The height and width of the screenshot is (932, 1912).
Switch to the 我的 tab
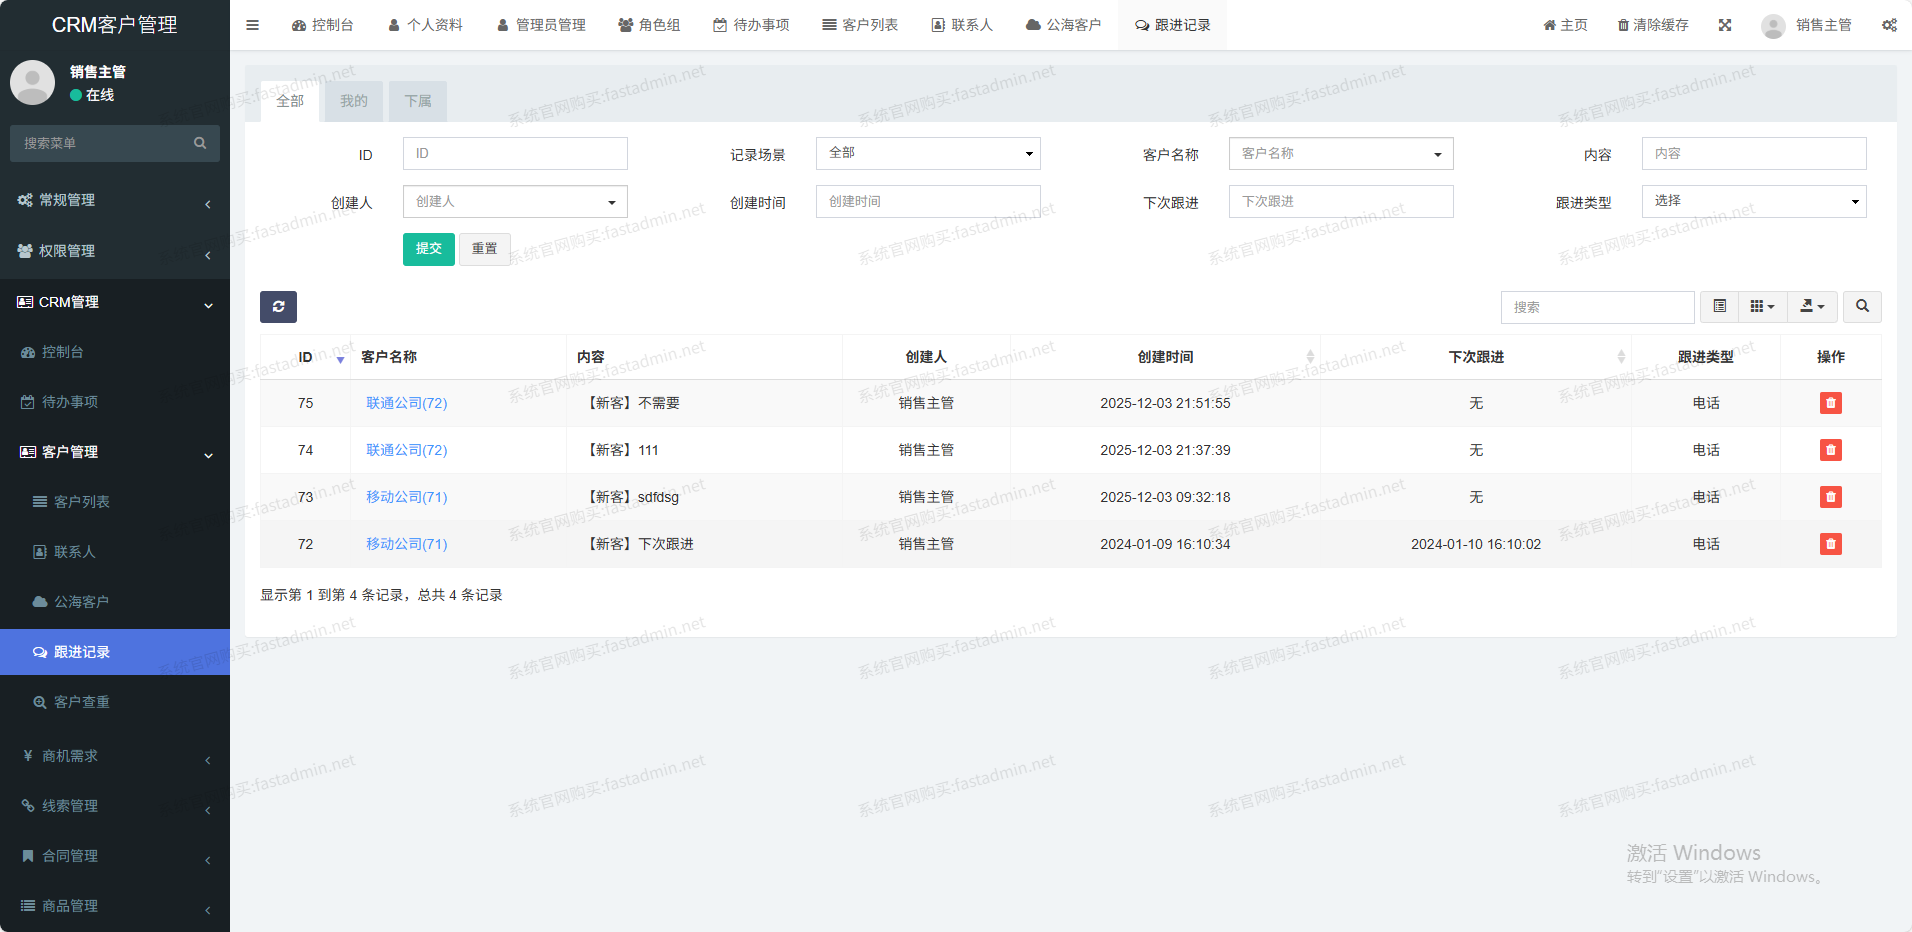[353, 101]
